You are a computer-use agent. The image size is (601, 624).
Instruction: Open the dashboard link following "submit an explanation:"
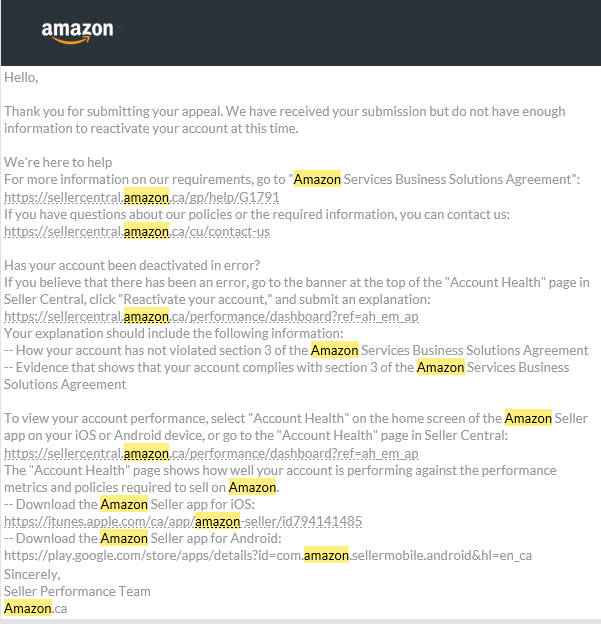click(x=211, y=316)
